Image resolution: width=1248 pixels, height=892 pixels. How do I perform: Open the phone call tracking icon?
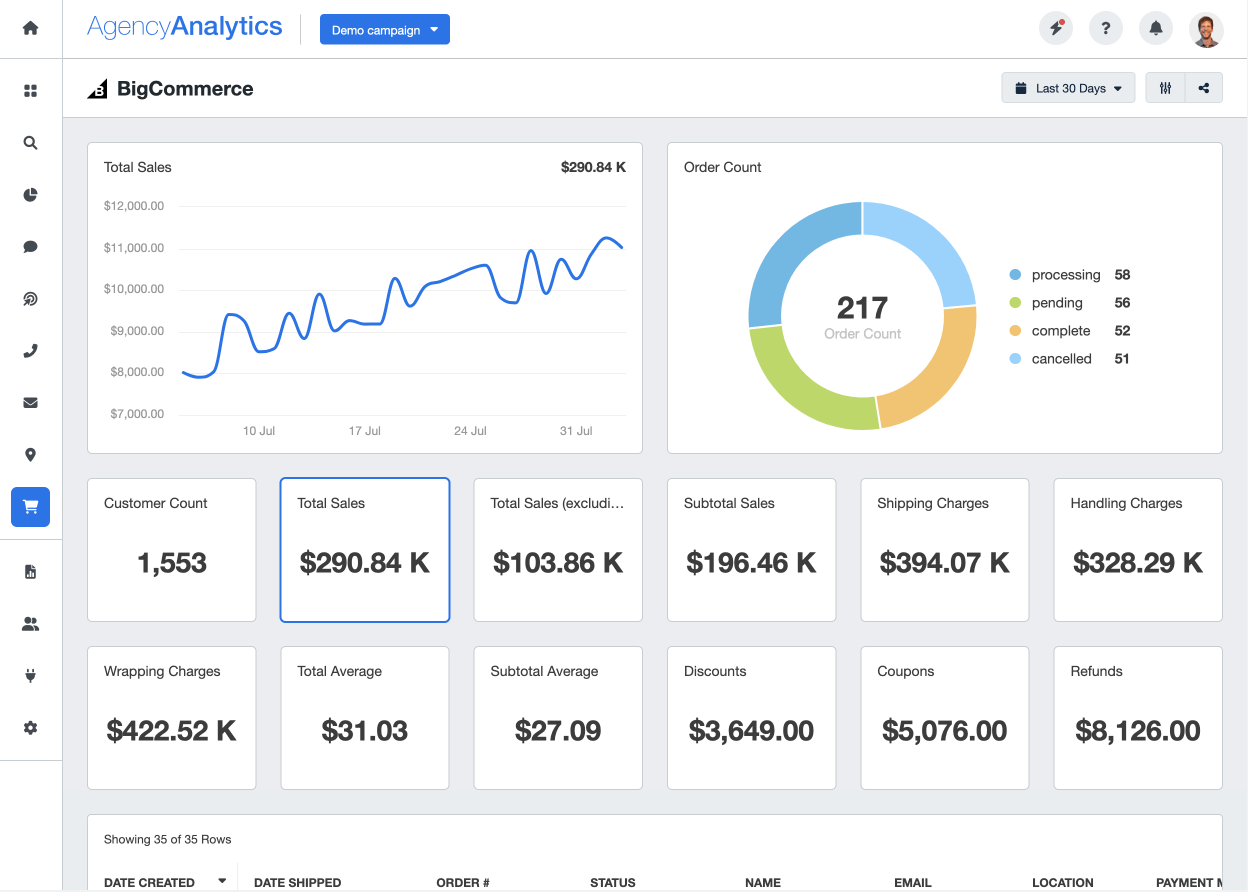coord(30,351)
